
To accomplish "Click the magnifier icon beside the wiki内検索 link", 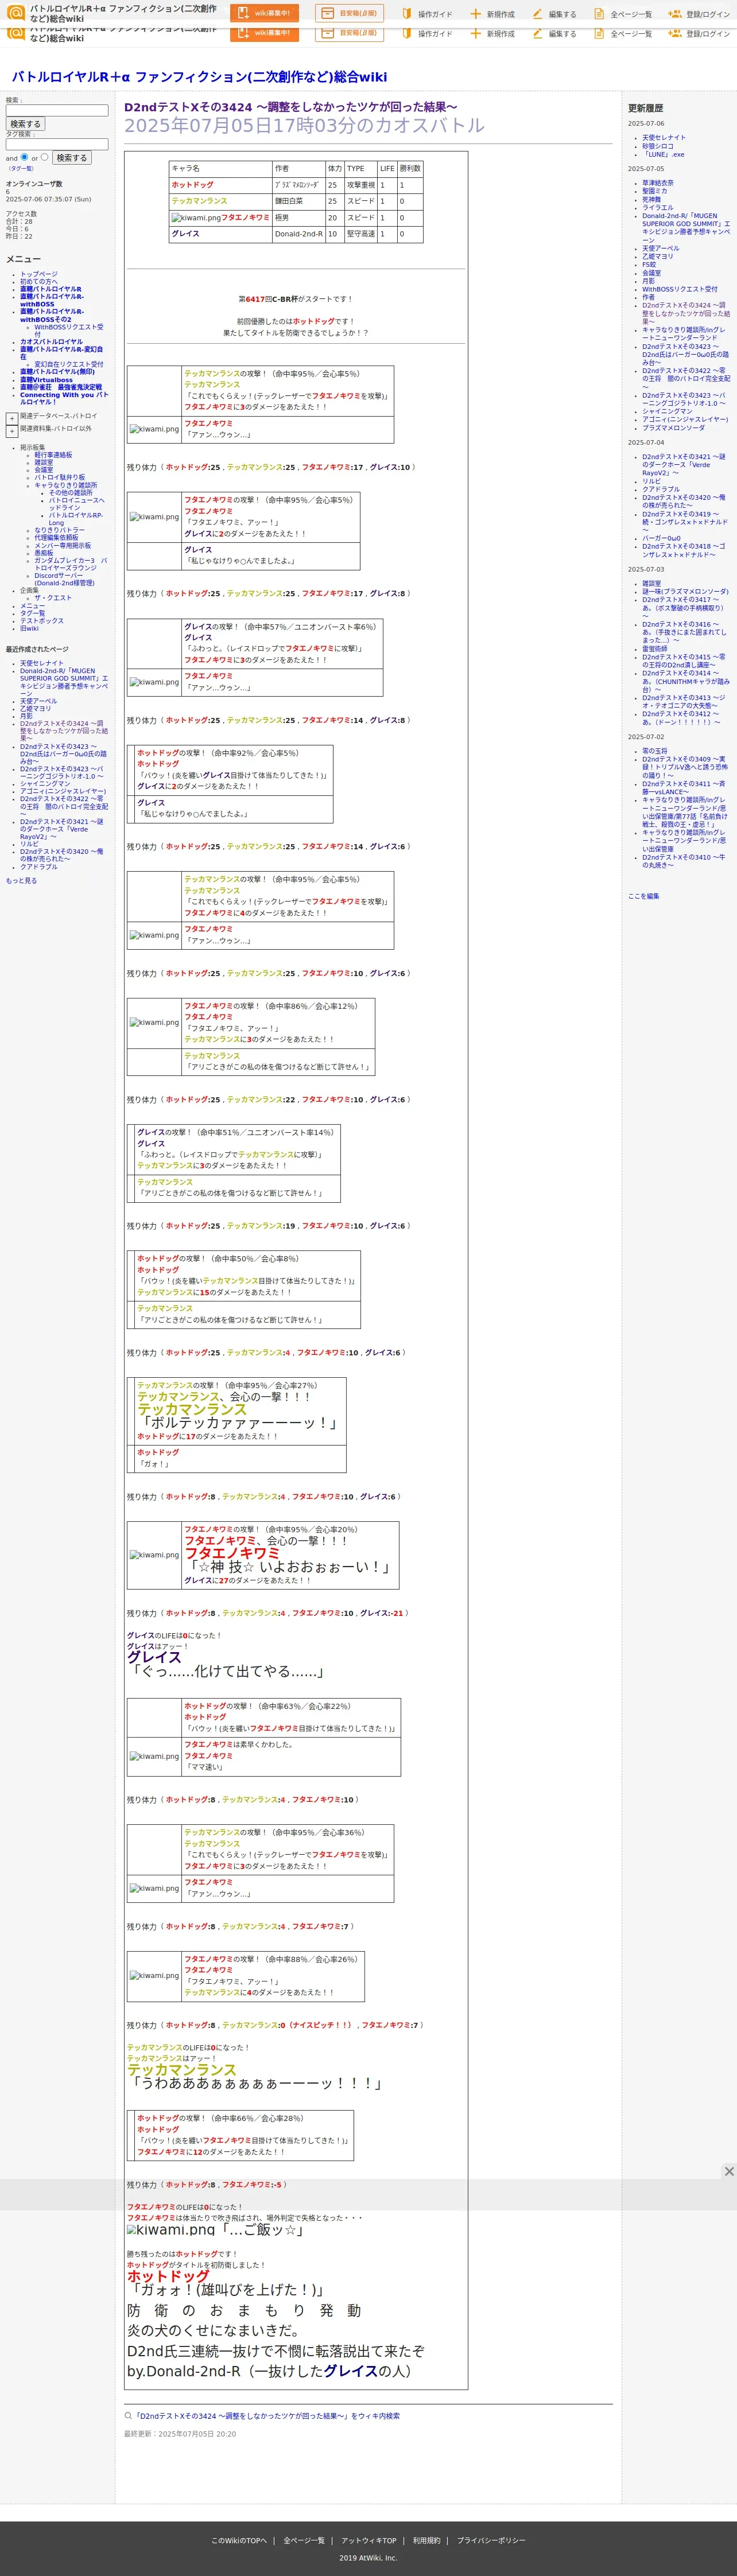I will (128, 2415).
